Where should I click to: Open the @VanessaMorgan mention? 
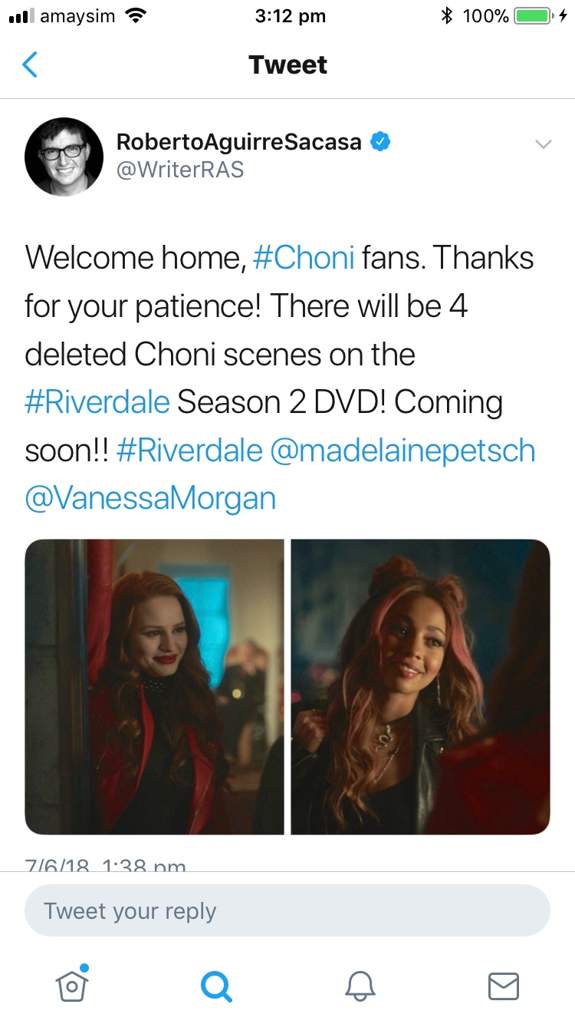[150, 498]
